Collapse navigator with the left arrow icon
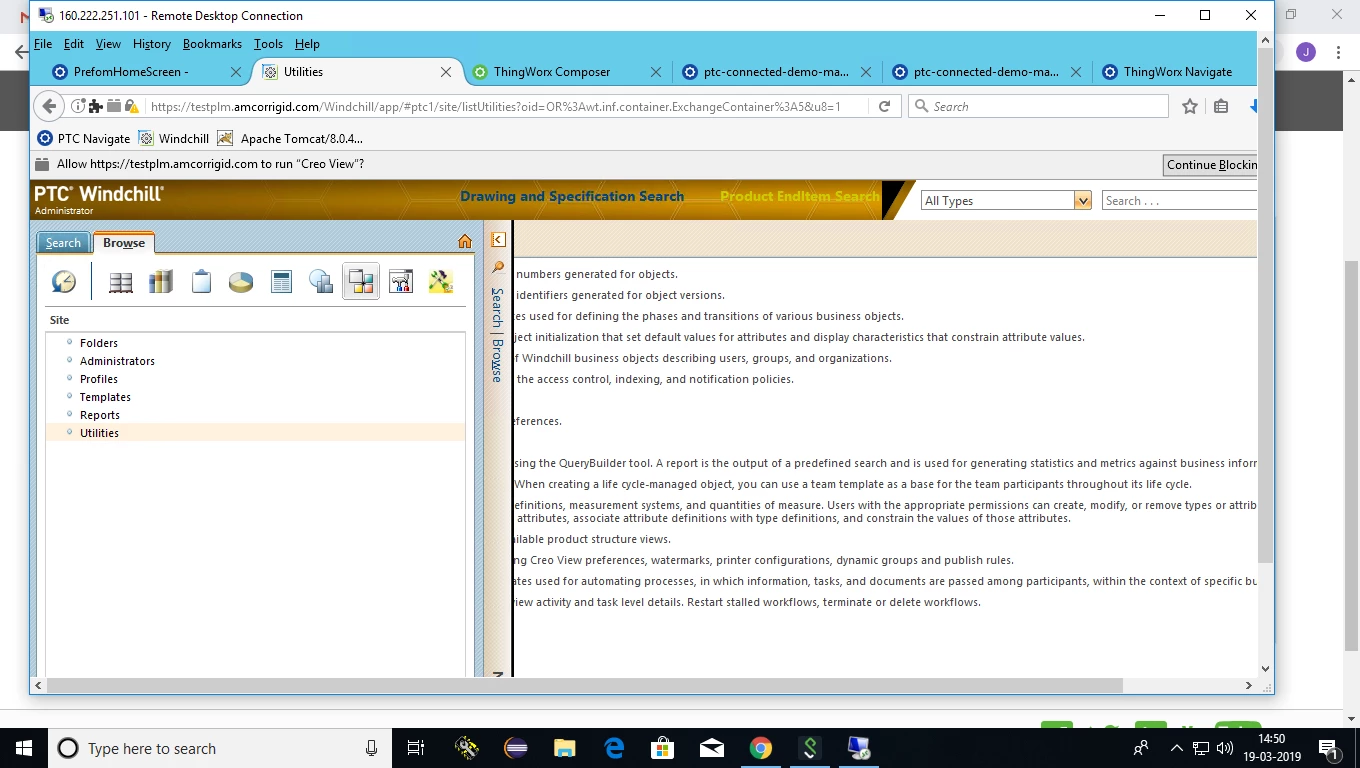 (x=498, y=239)
